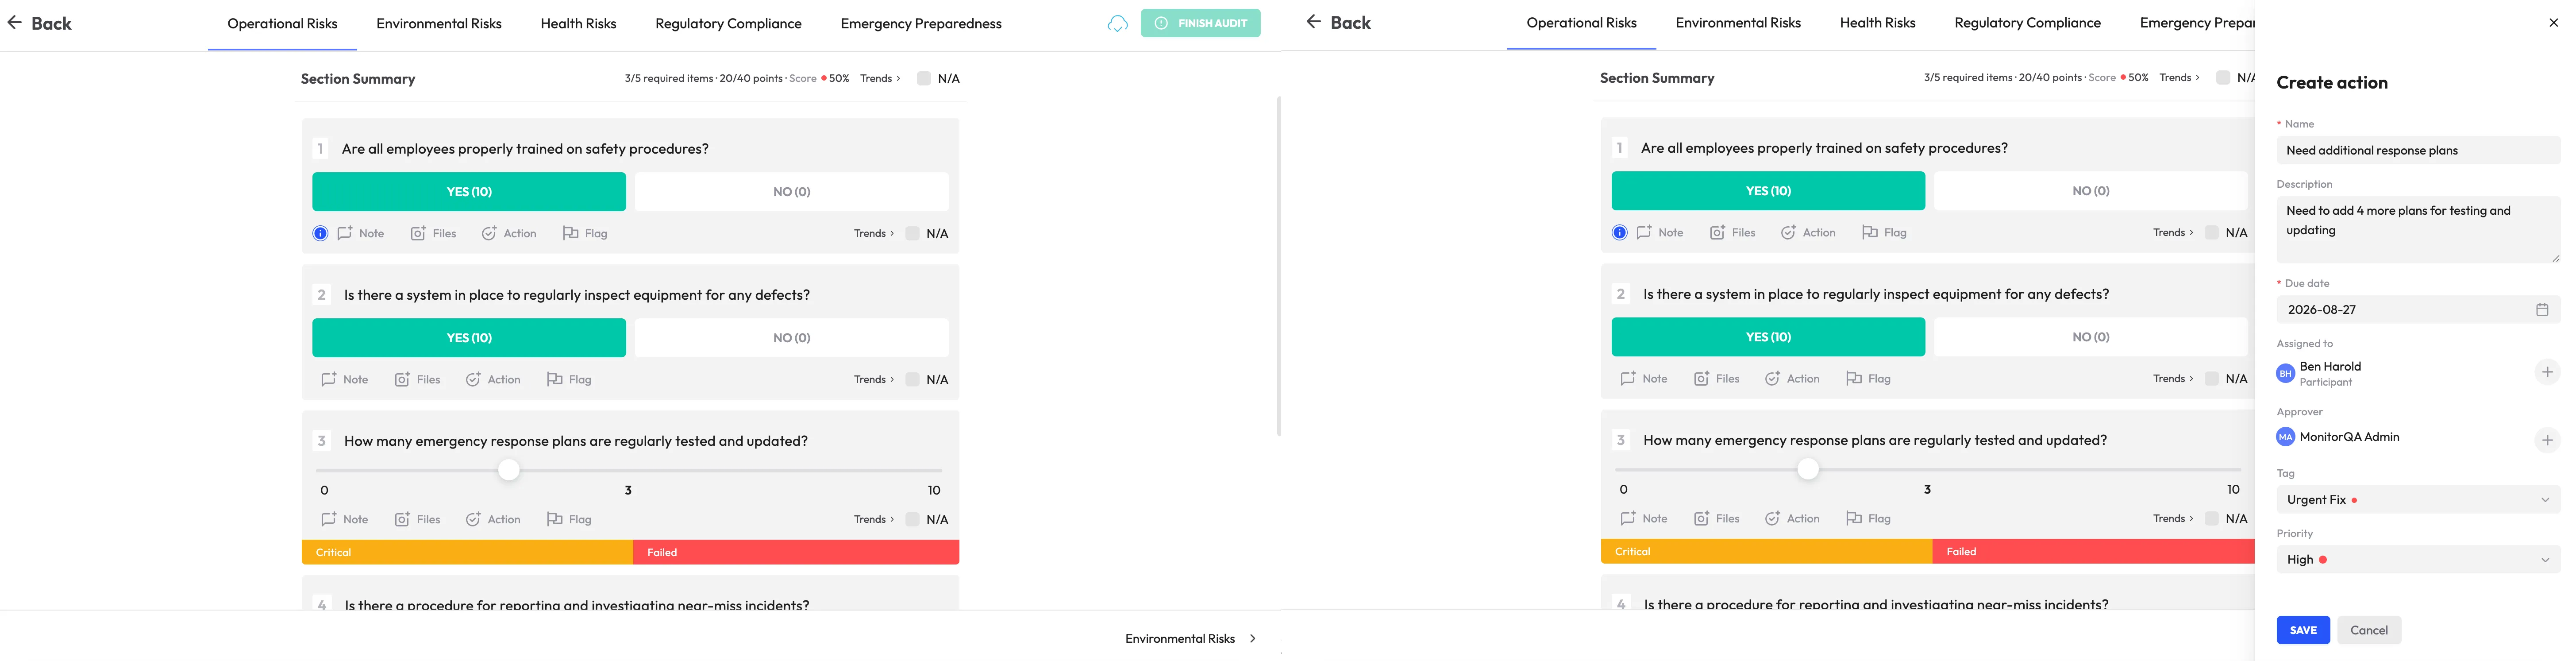The height and width of the screenshot is (661, 2576).
Task: Attach Files to question 2 in the left audit window
Action: click(x=417, y=379)
